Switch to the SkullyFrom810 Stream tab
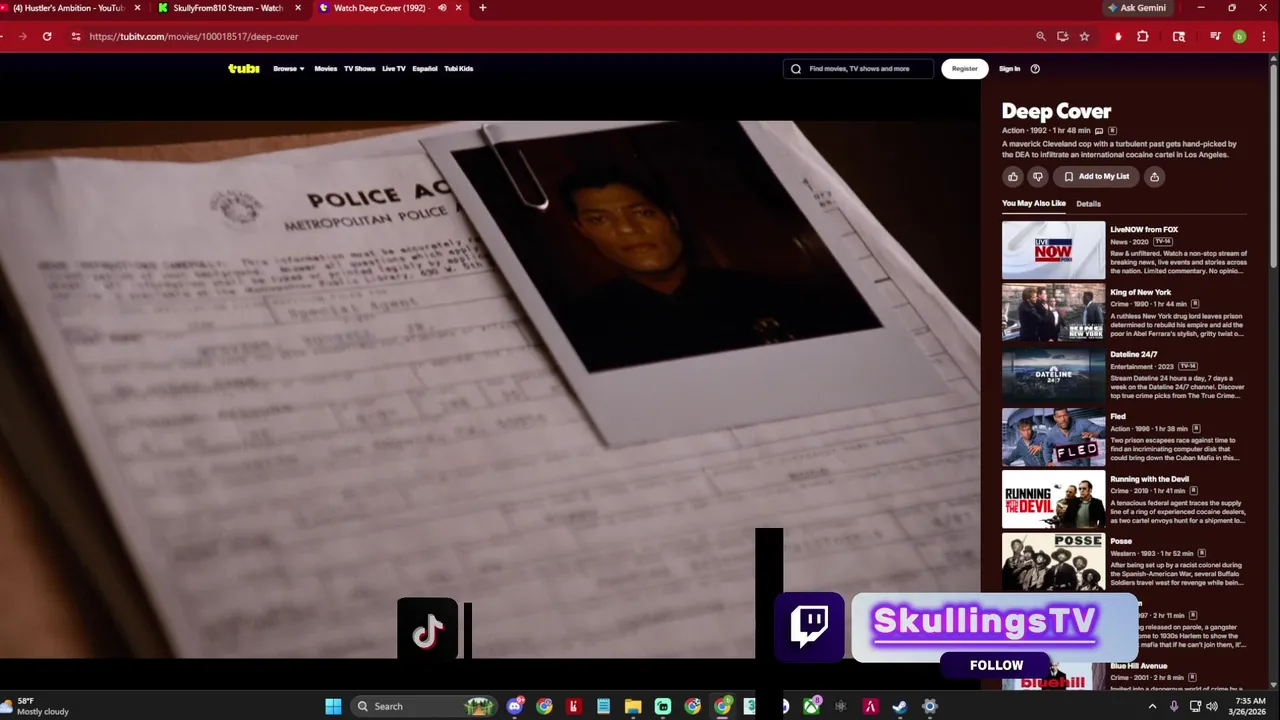The height and width of the screenshot is (720, 1280). pos(228,8)
